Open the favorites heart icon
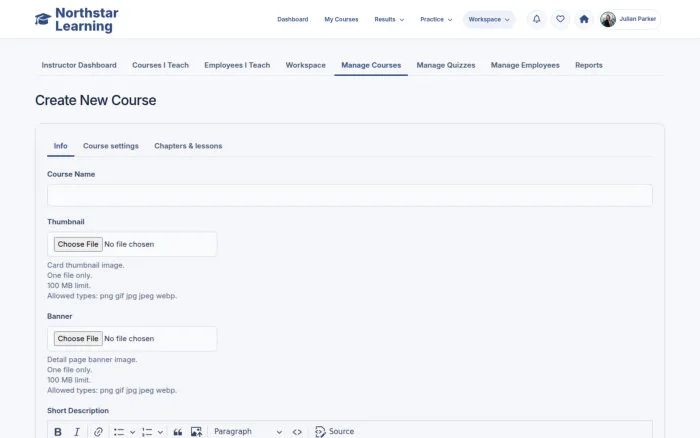 [560, 19]
